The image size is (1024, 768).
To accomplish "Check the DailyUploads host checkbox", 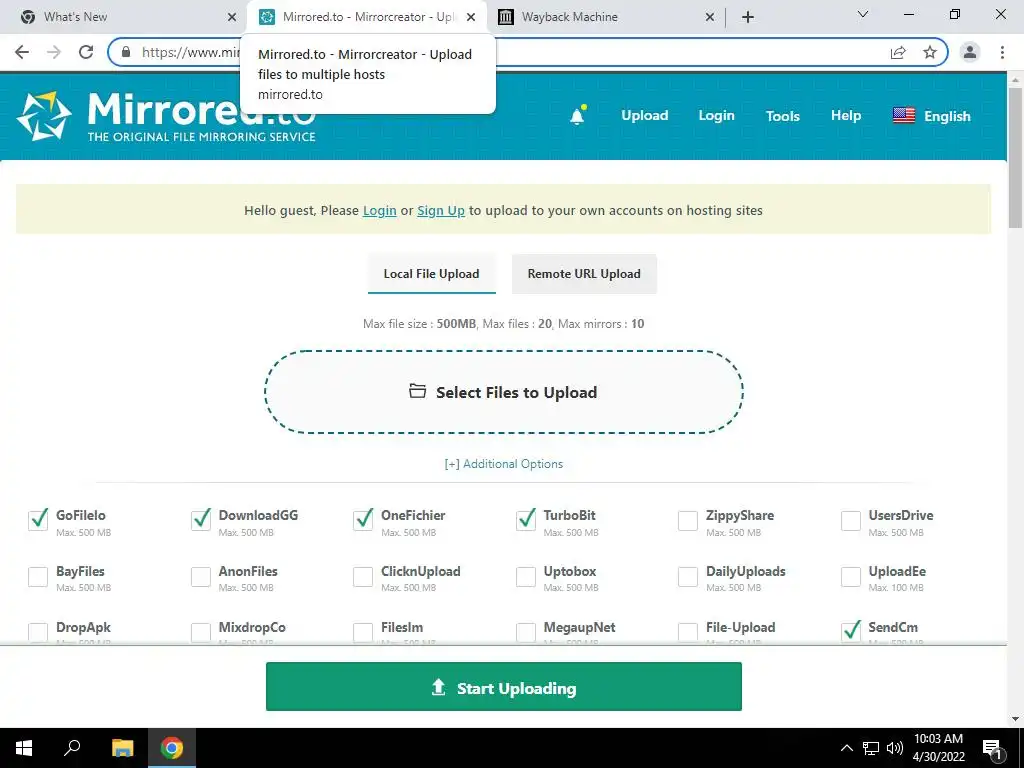I will [688, 577].
